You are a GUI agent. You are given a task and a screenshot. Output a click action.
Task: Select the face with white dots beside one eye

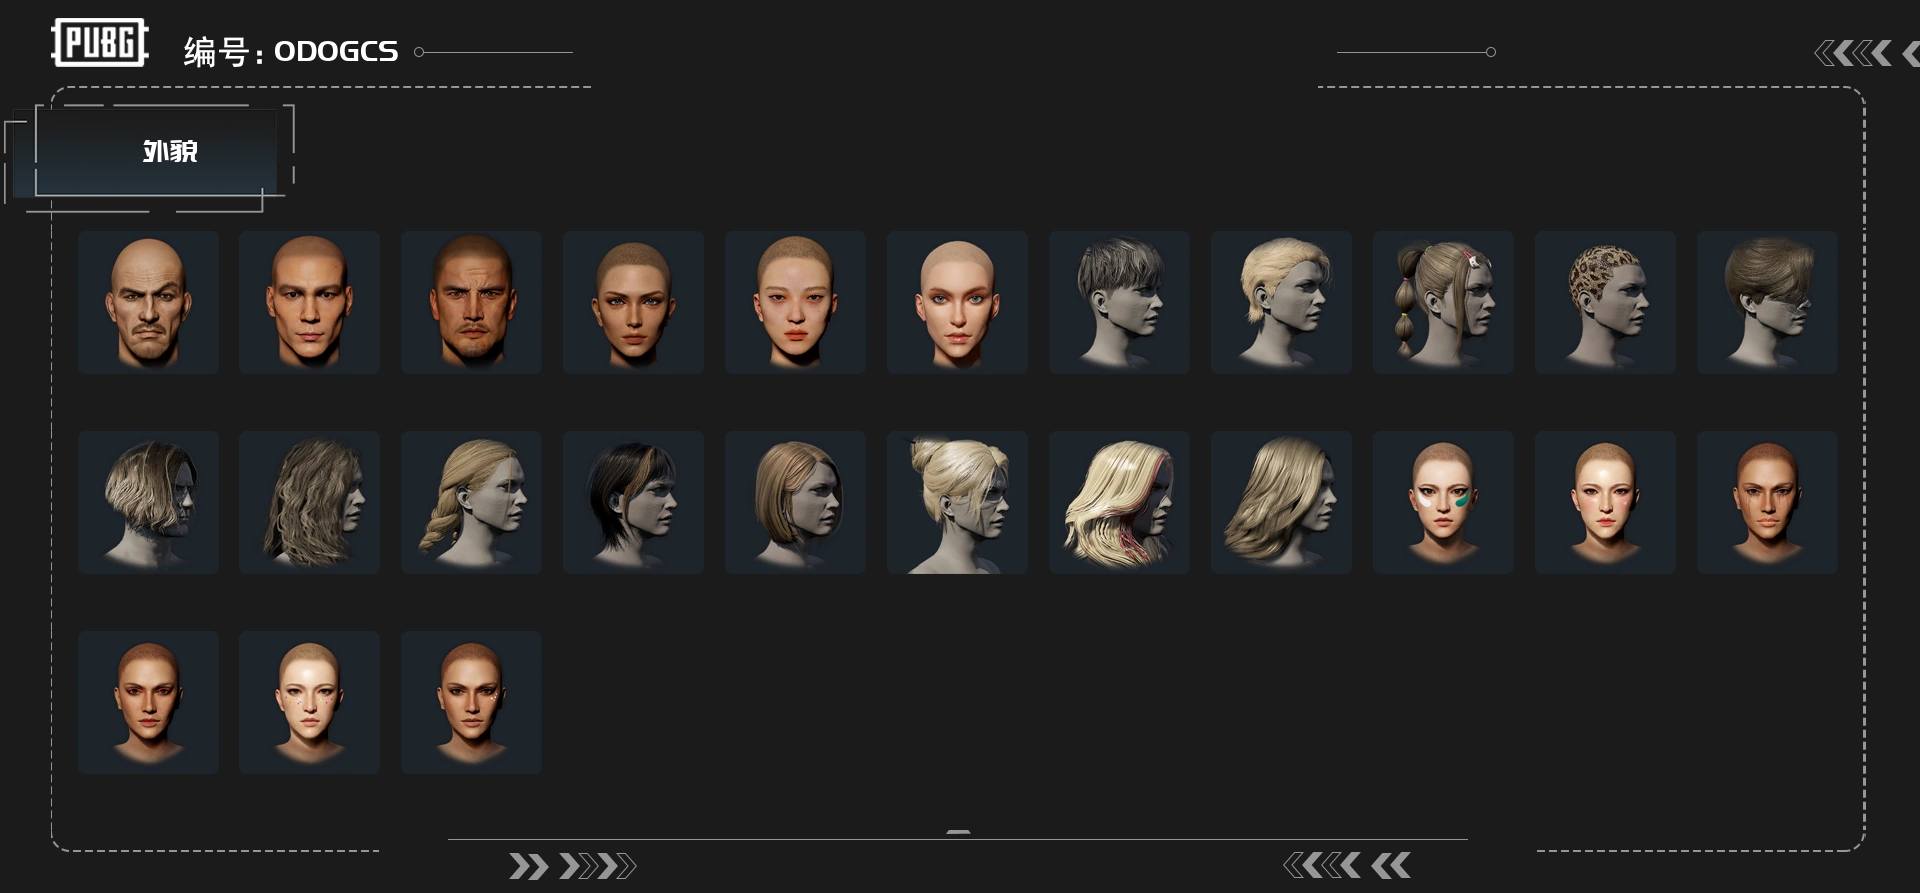click(471, 702)
